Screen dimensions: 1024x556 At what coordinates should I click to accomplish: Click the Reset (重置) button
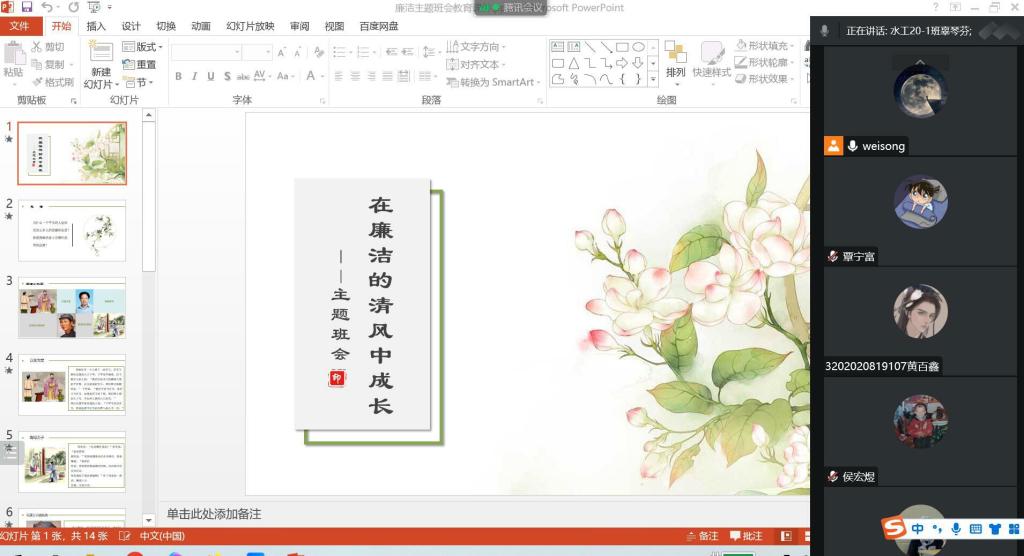139,65
